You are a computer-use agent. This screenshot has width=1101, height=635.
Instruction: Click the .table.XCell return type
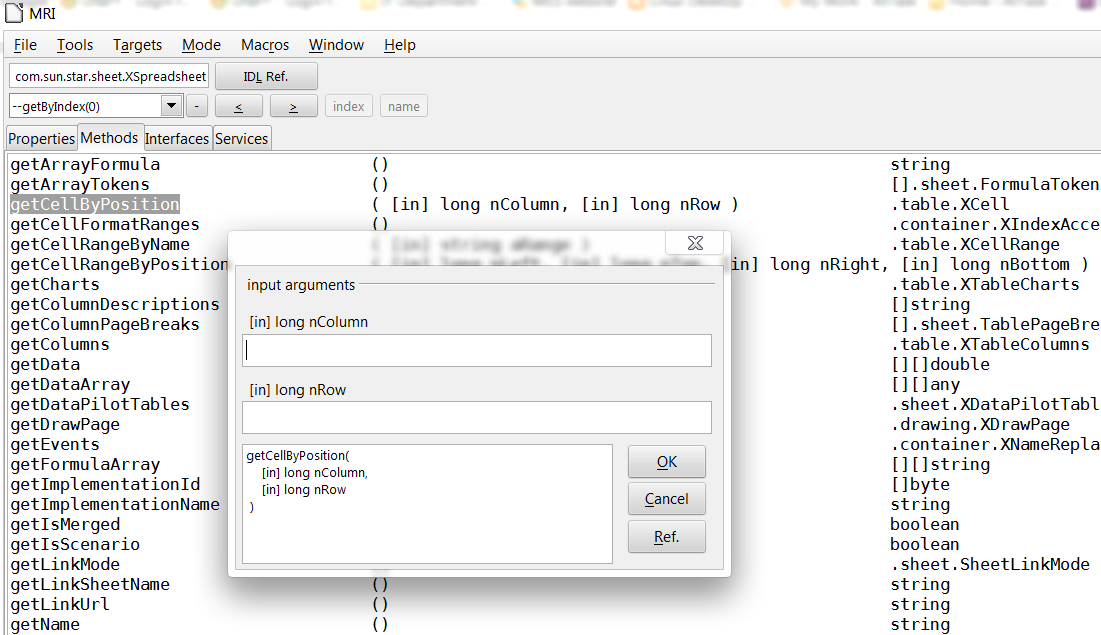point(950,204)
